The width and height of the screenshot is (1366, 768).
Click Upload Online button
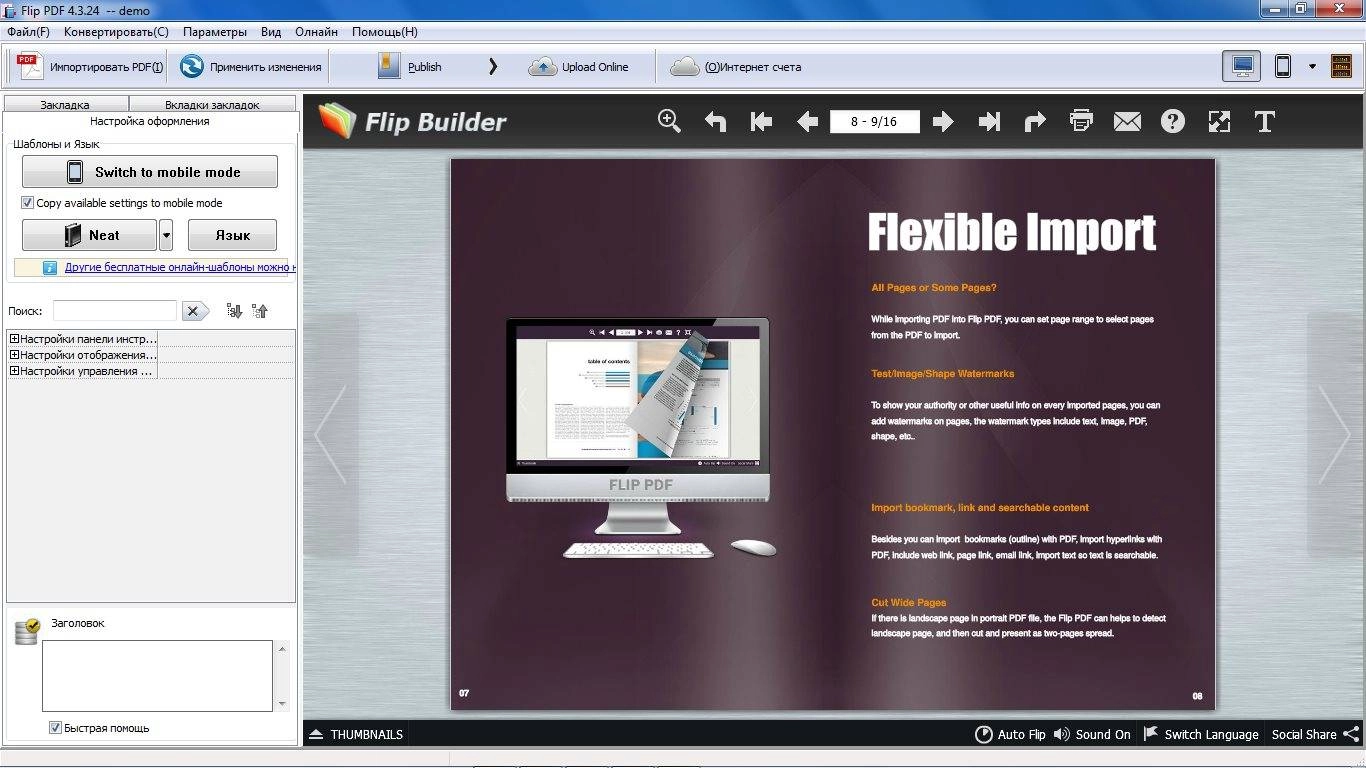(579, 67)
